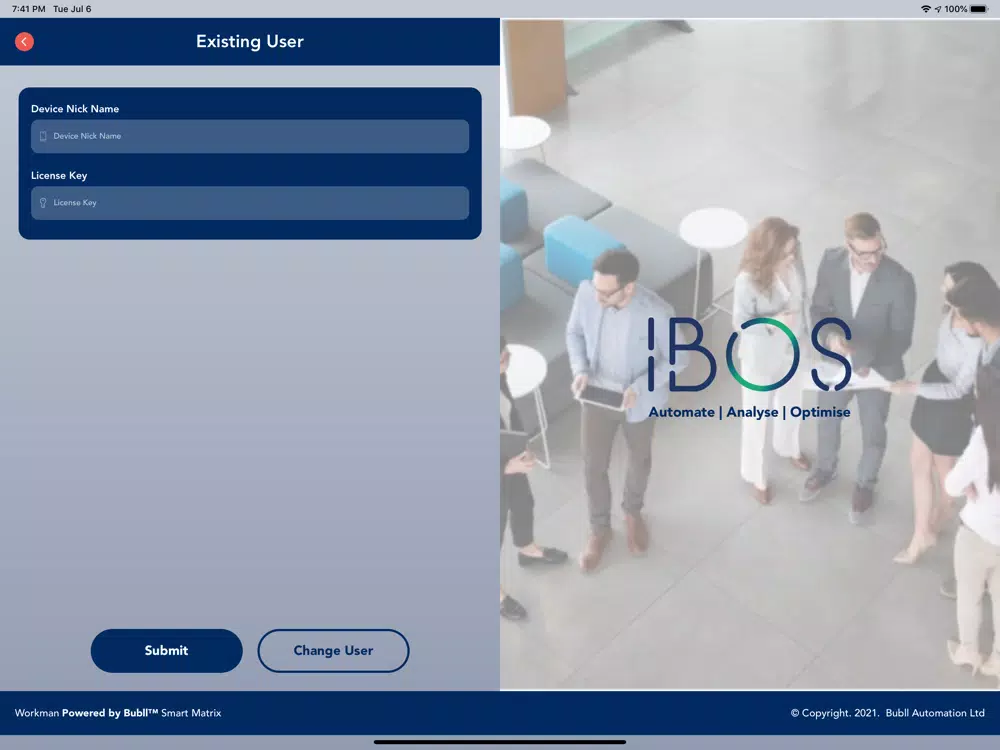Click the Copyright Bubll Automation Ltd text

click(x=887, y=713)
